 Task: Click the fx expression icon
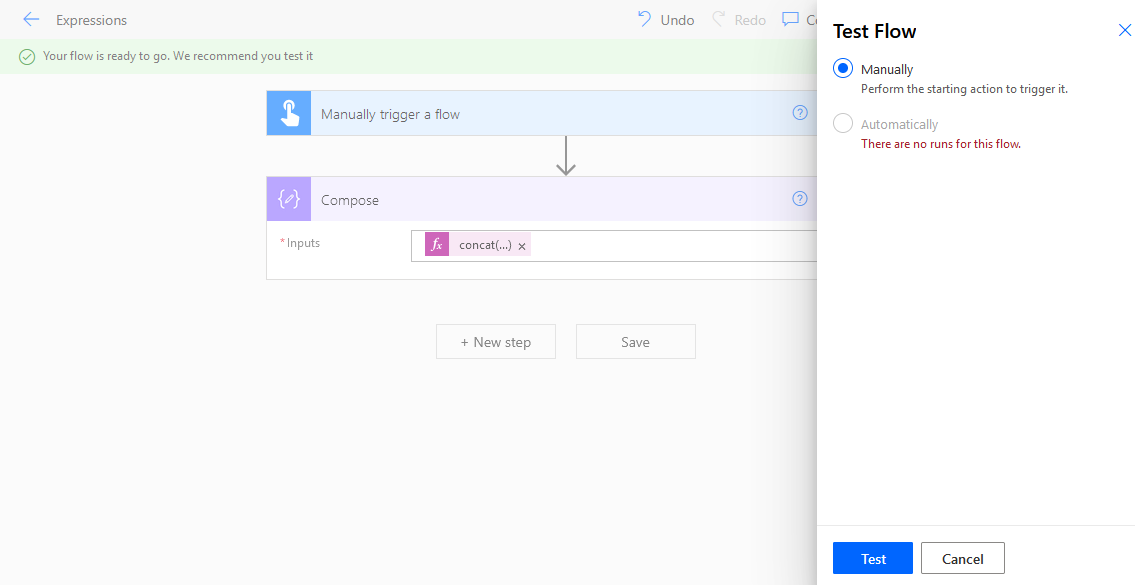tap(437, 245)
